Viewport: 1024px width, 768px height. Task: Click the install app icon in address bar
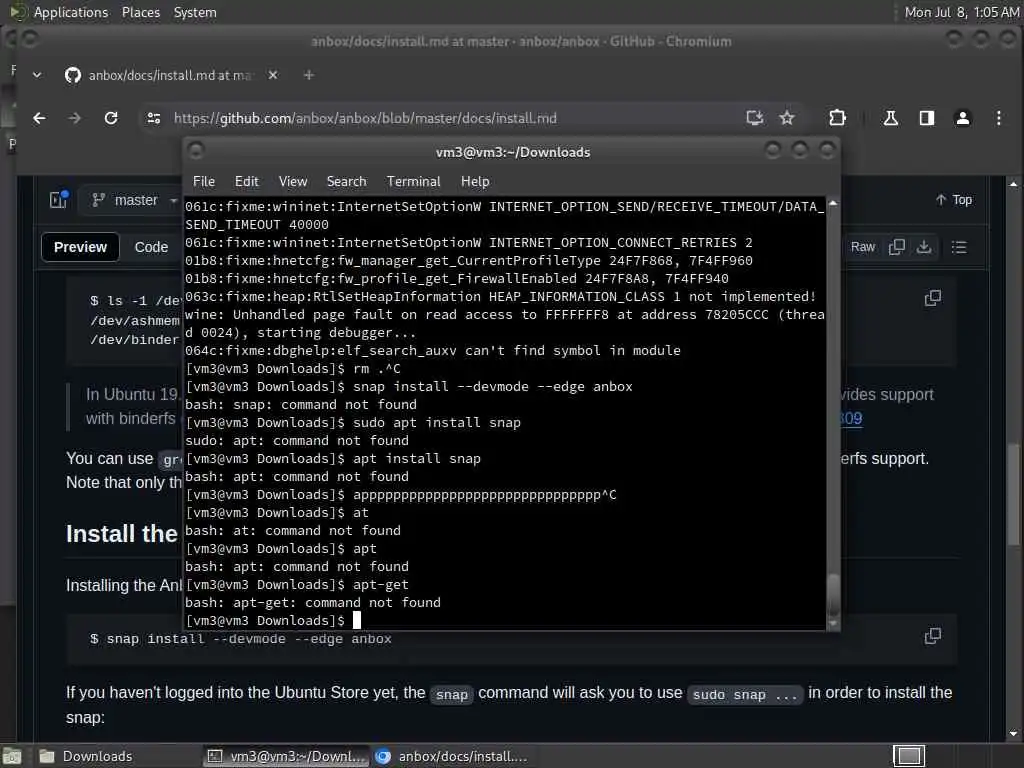click(754, 118)
